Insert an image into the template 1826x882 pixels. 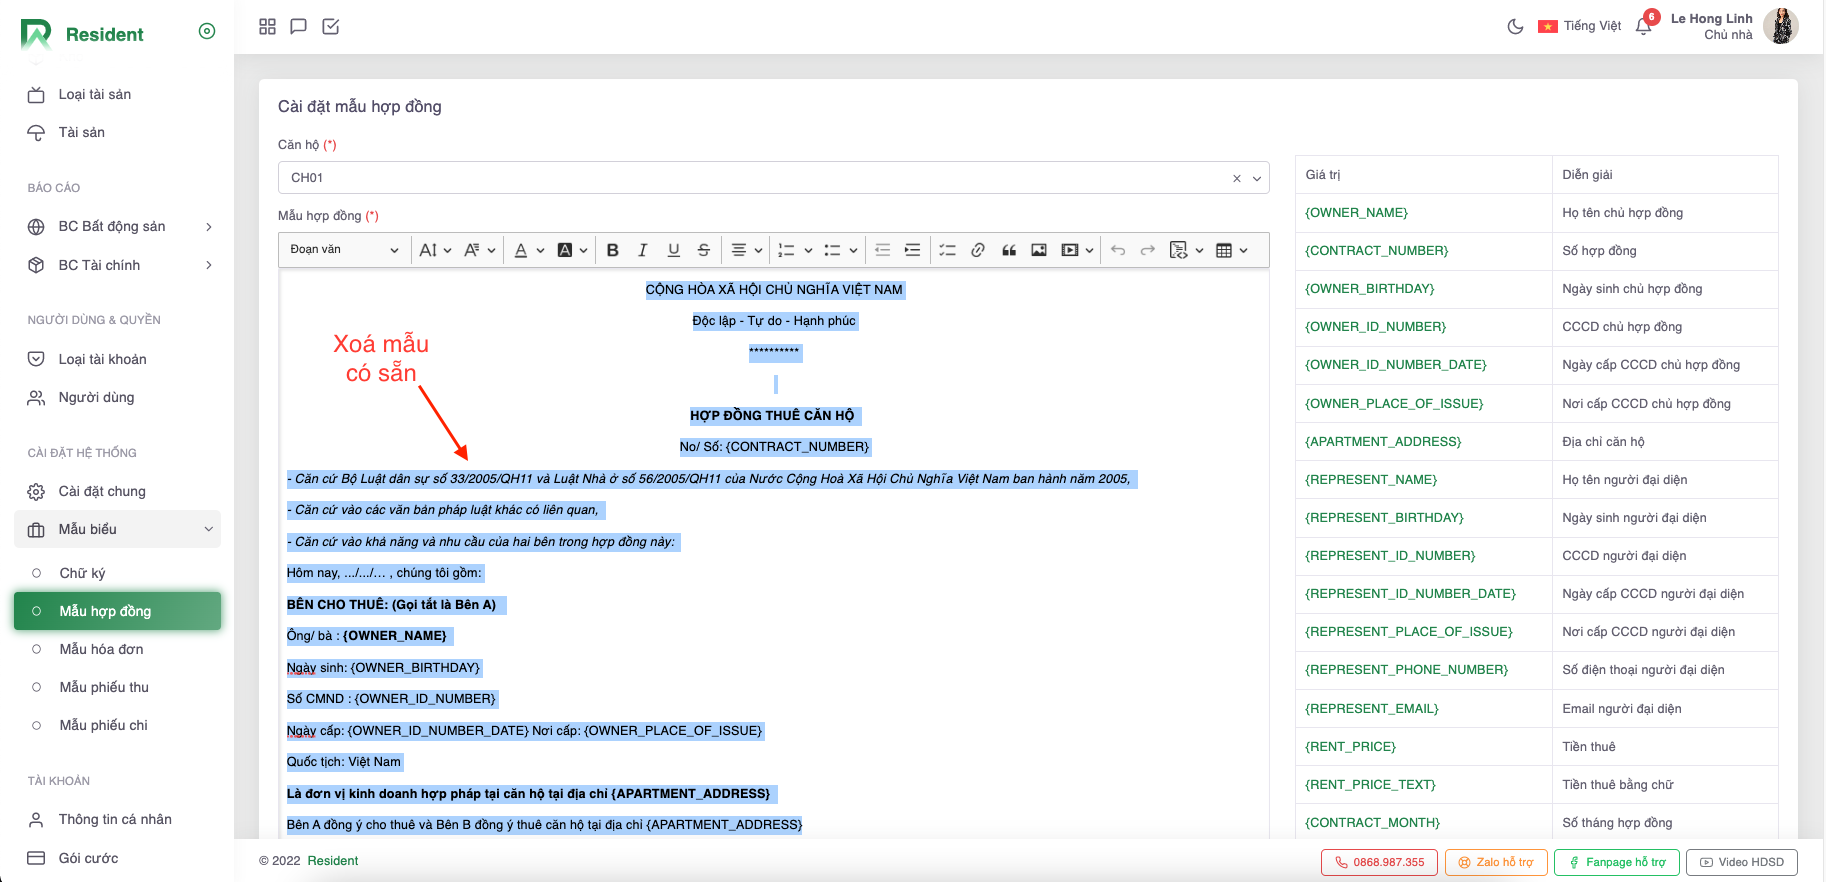1039,250
